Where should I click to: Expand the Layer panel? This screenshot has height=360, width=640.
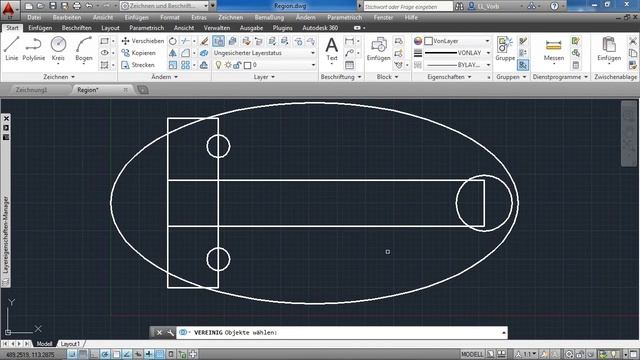coord(264,77)
